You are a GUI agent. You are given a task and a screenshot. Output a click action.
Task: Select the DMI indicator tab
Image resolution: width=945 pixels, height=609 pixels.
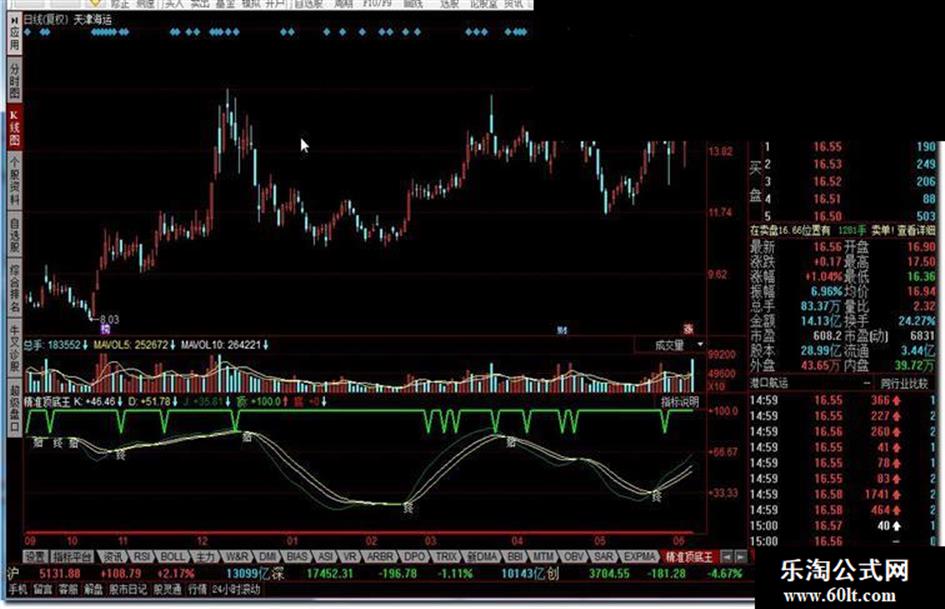point(267,557)
